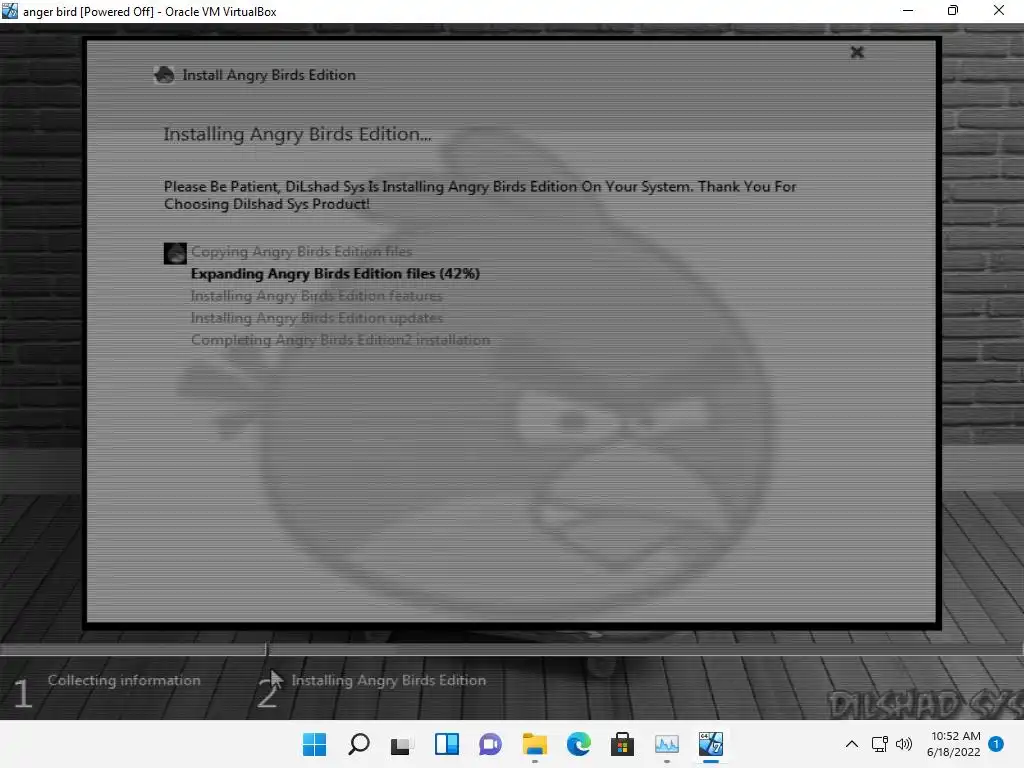Image resolution: width=1024 pixels, height=768 pixels.
Task: Switch to VirtualBox VM taskbar icon
Action: coord(711,744)
